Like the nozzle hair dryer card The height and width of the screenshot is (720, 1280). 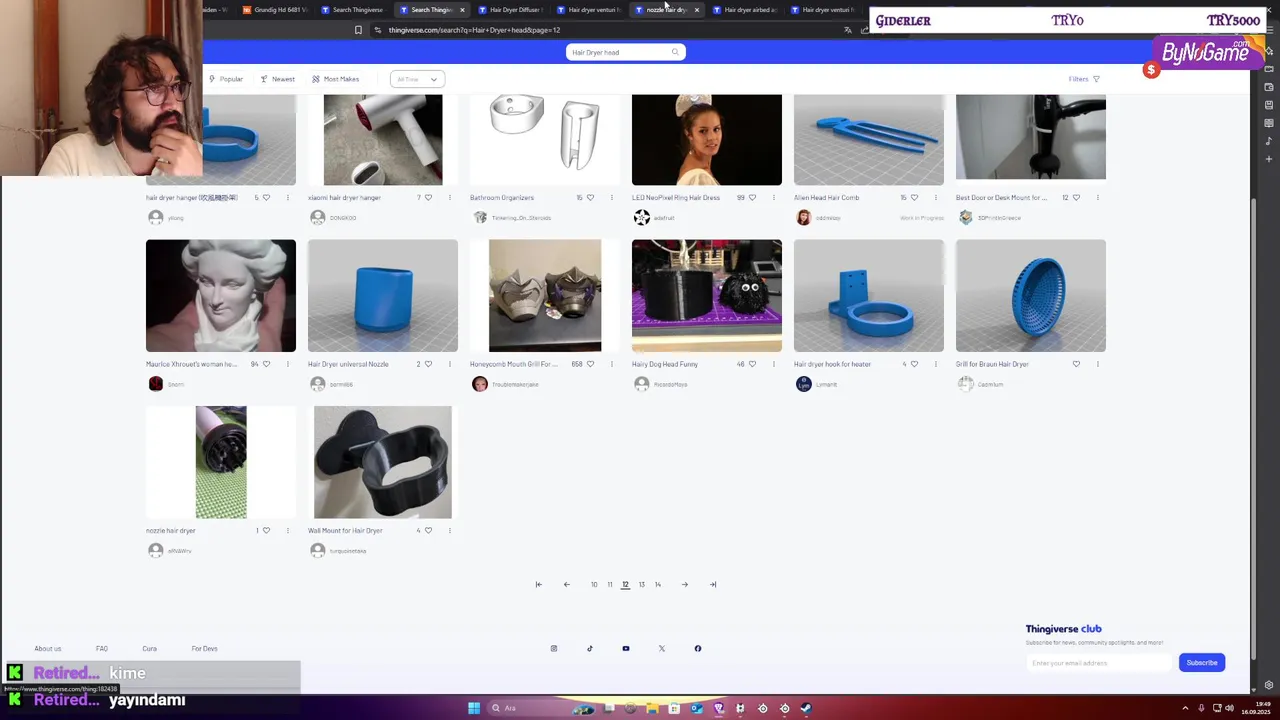pos(266,531)
